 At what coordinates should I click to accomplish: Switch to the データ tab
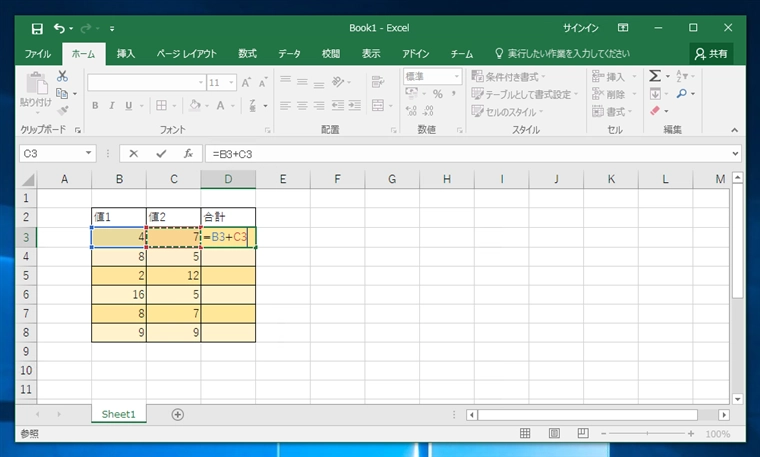coord(289,54)
